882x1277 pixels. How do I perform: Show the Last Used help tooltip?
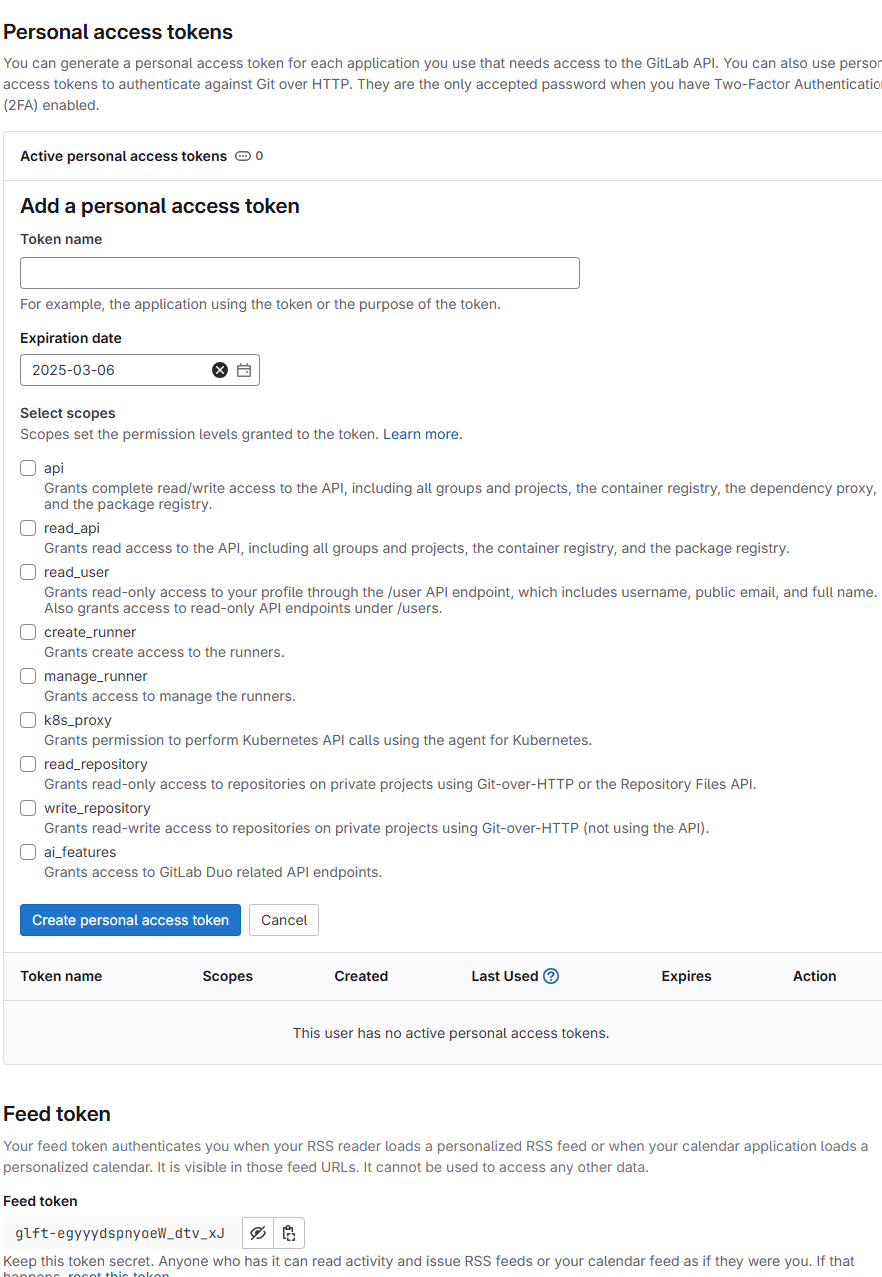550,975
